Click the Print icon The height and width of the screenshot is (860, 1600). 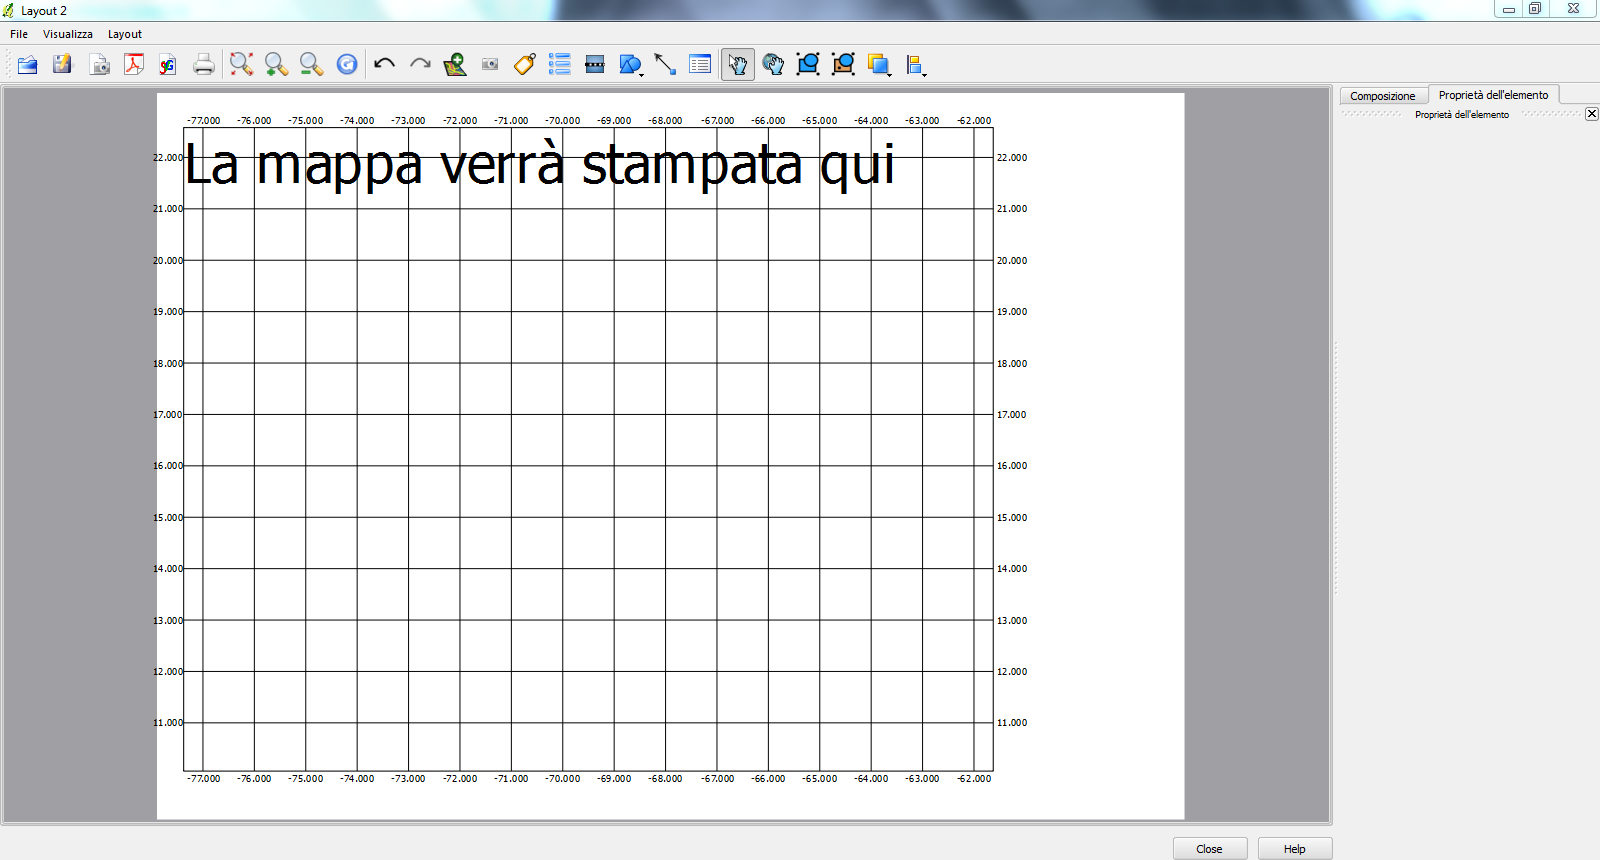pyautogui.click(x=204, y=65)
